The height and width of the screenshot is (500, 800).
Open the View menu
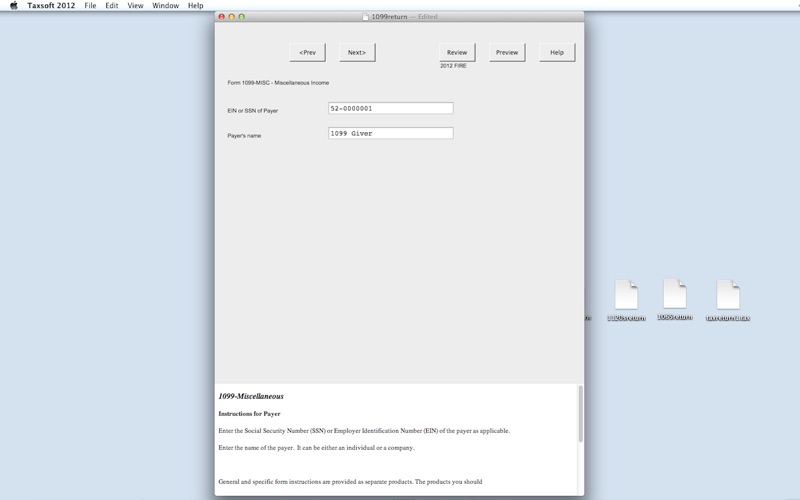[x=135, y=6]
